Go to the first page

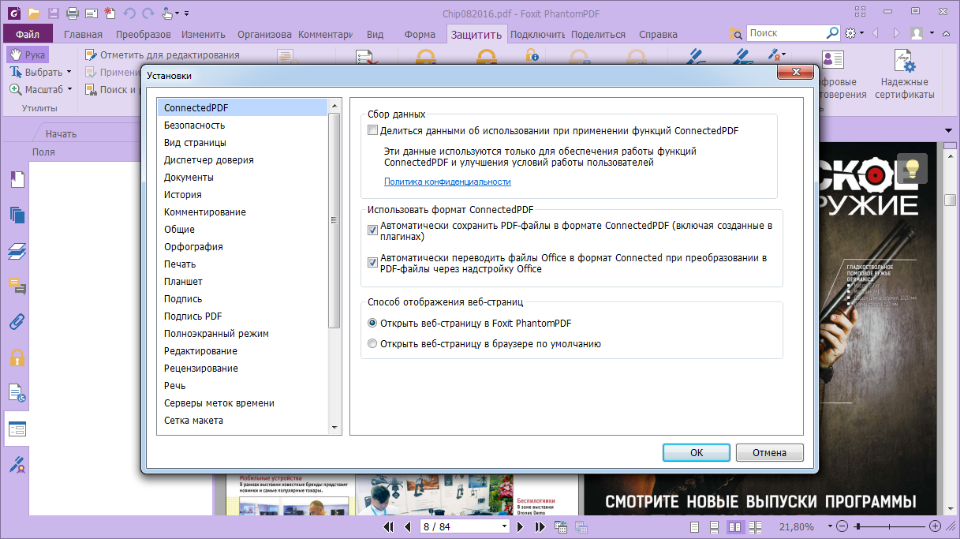coord(388,527)
